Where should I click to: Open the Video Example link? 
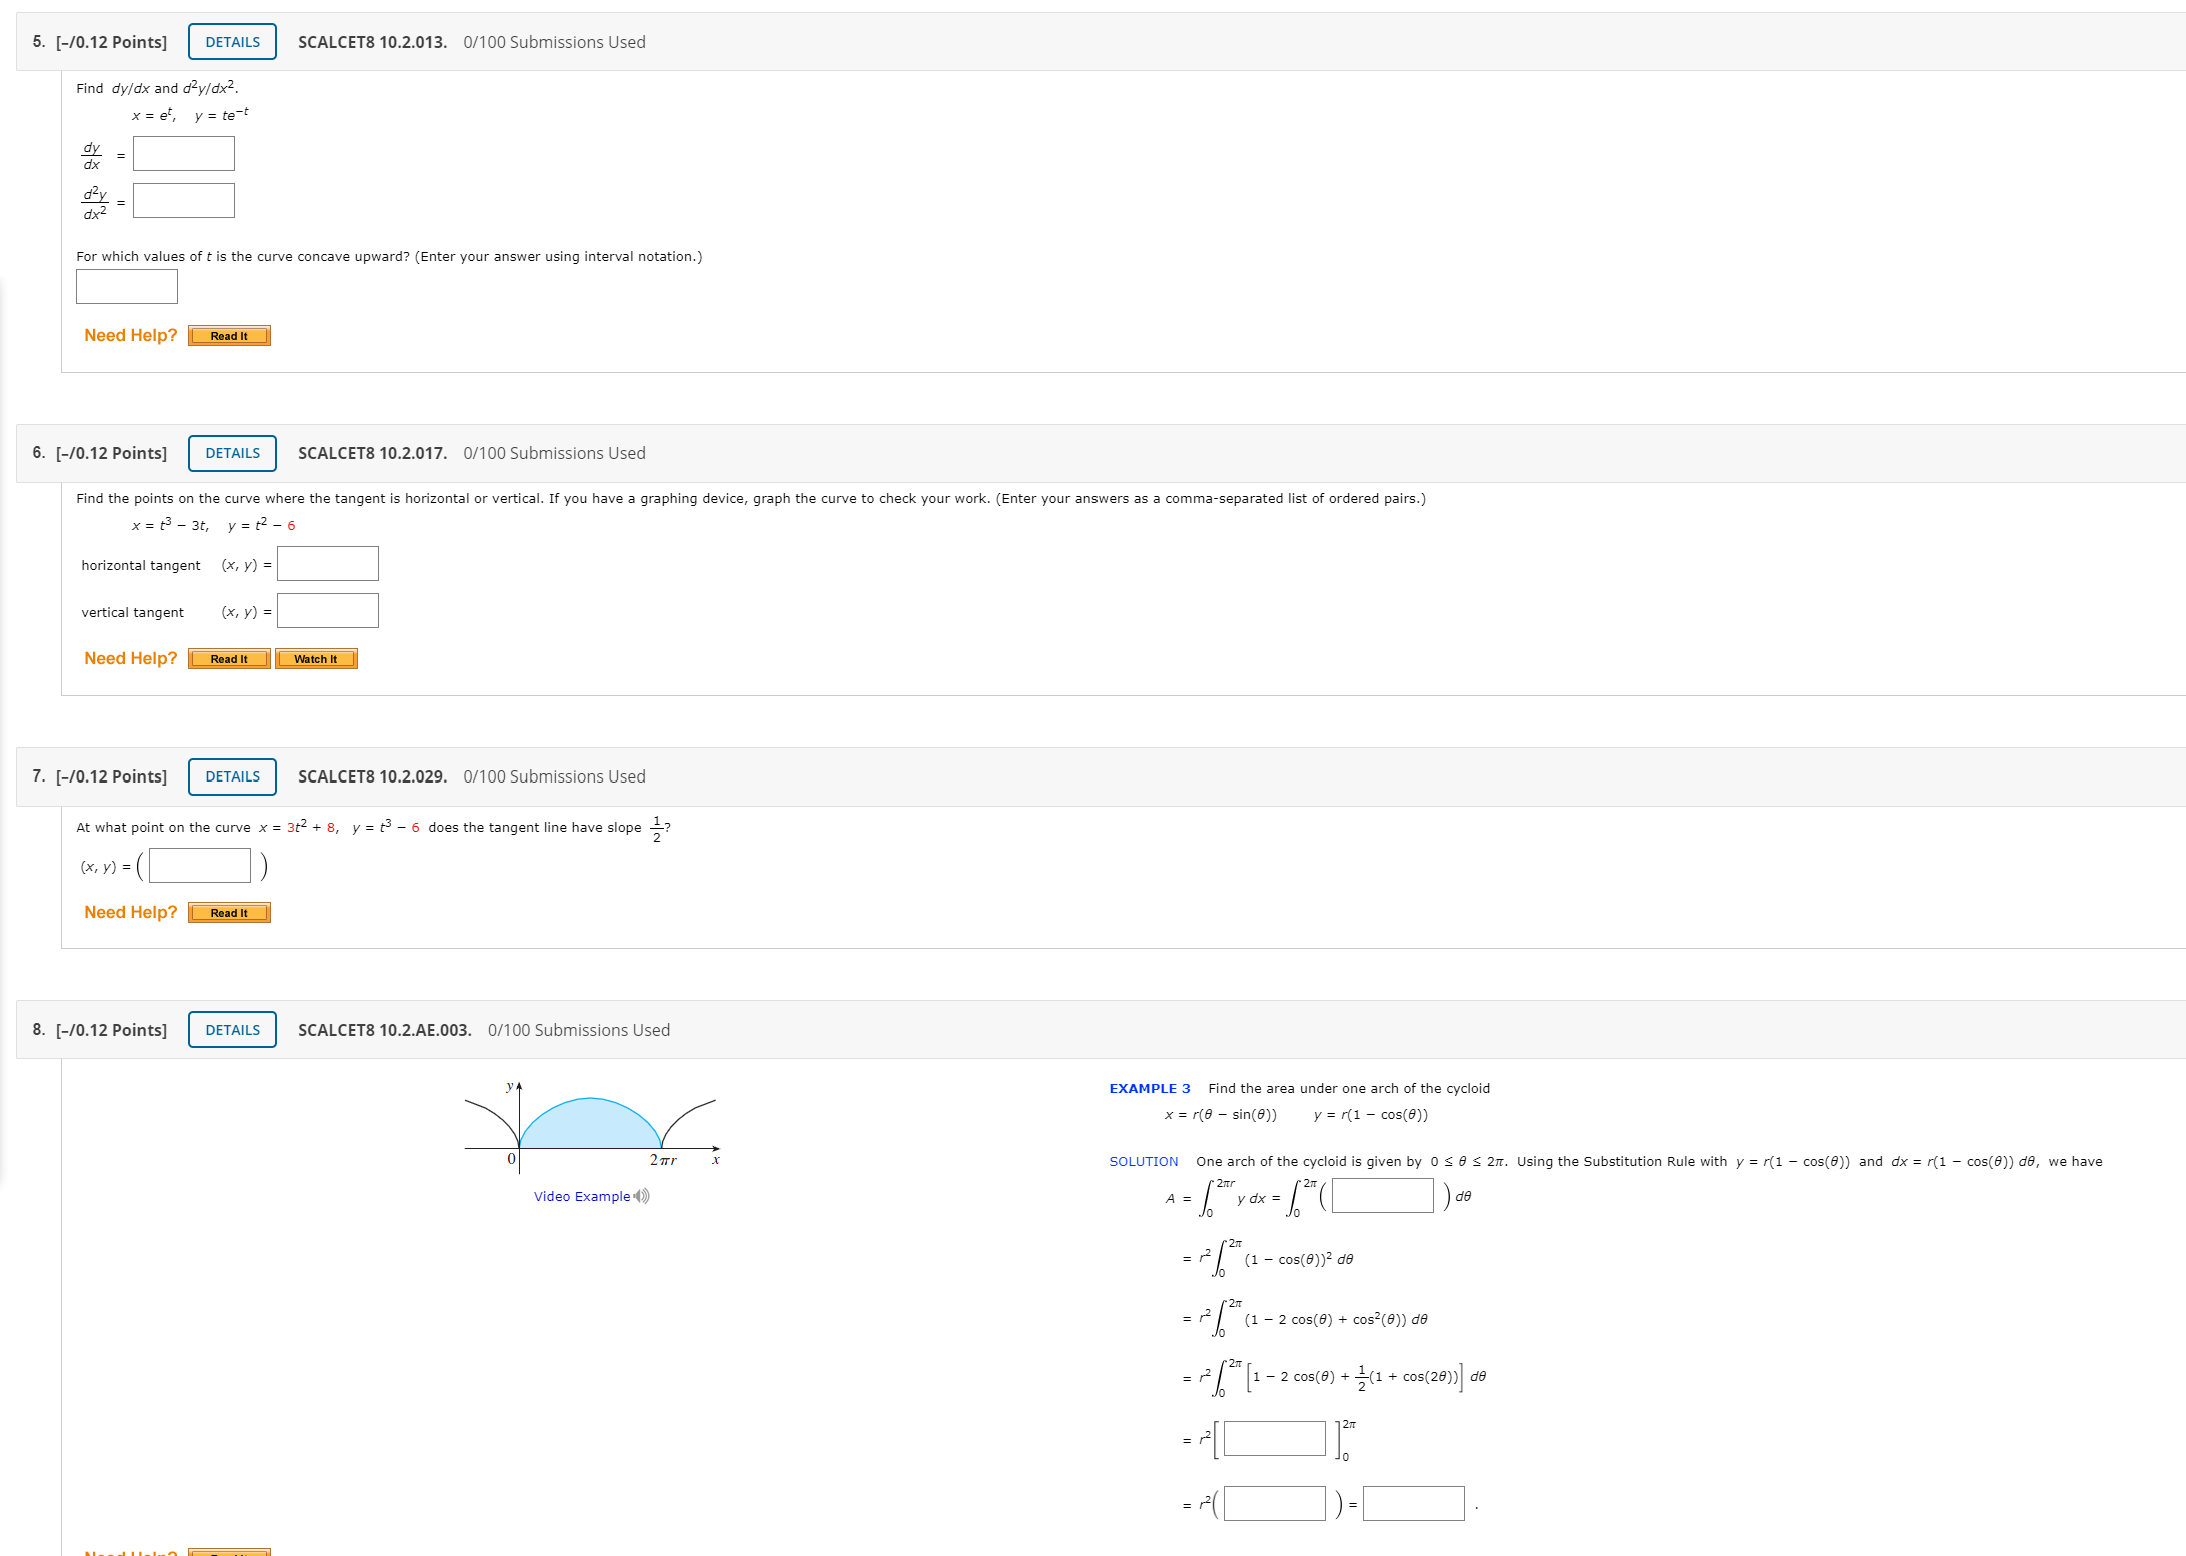581,1196
